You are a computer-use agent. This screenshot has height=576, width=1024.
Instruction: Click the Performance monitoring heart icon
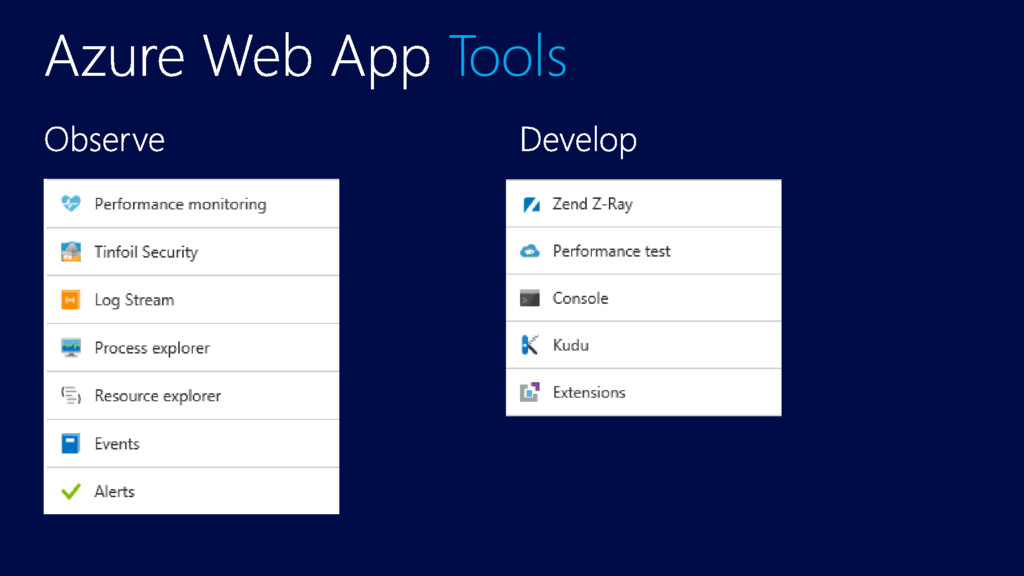click(71, 204)
